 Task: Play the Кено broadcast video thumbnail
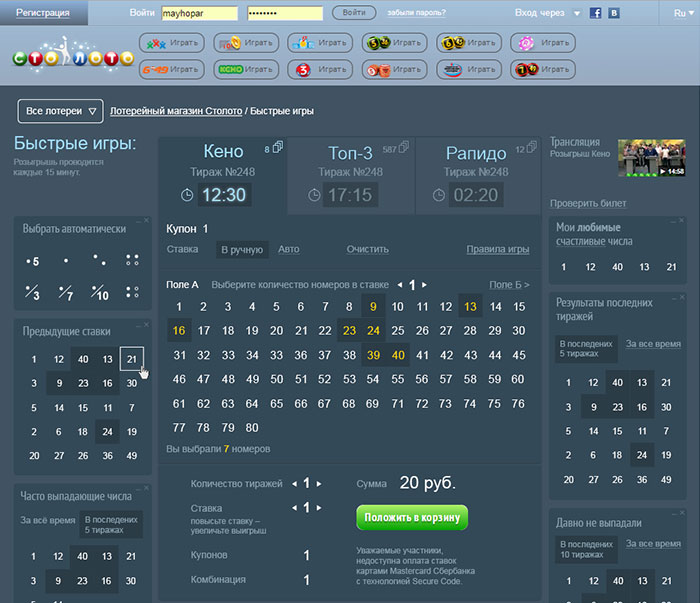coord(651,158)
